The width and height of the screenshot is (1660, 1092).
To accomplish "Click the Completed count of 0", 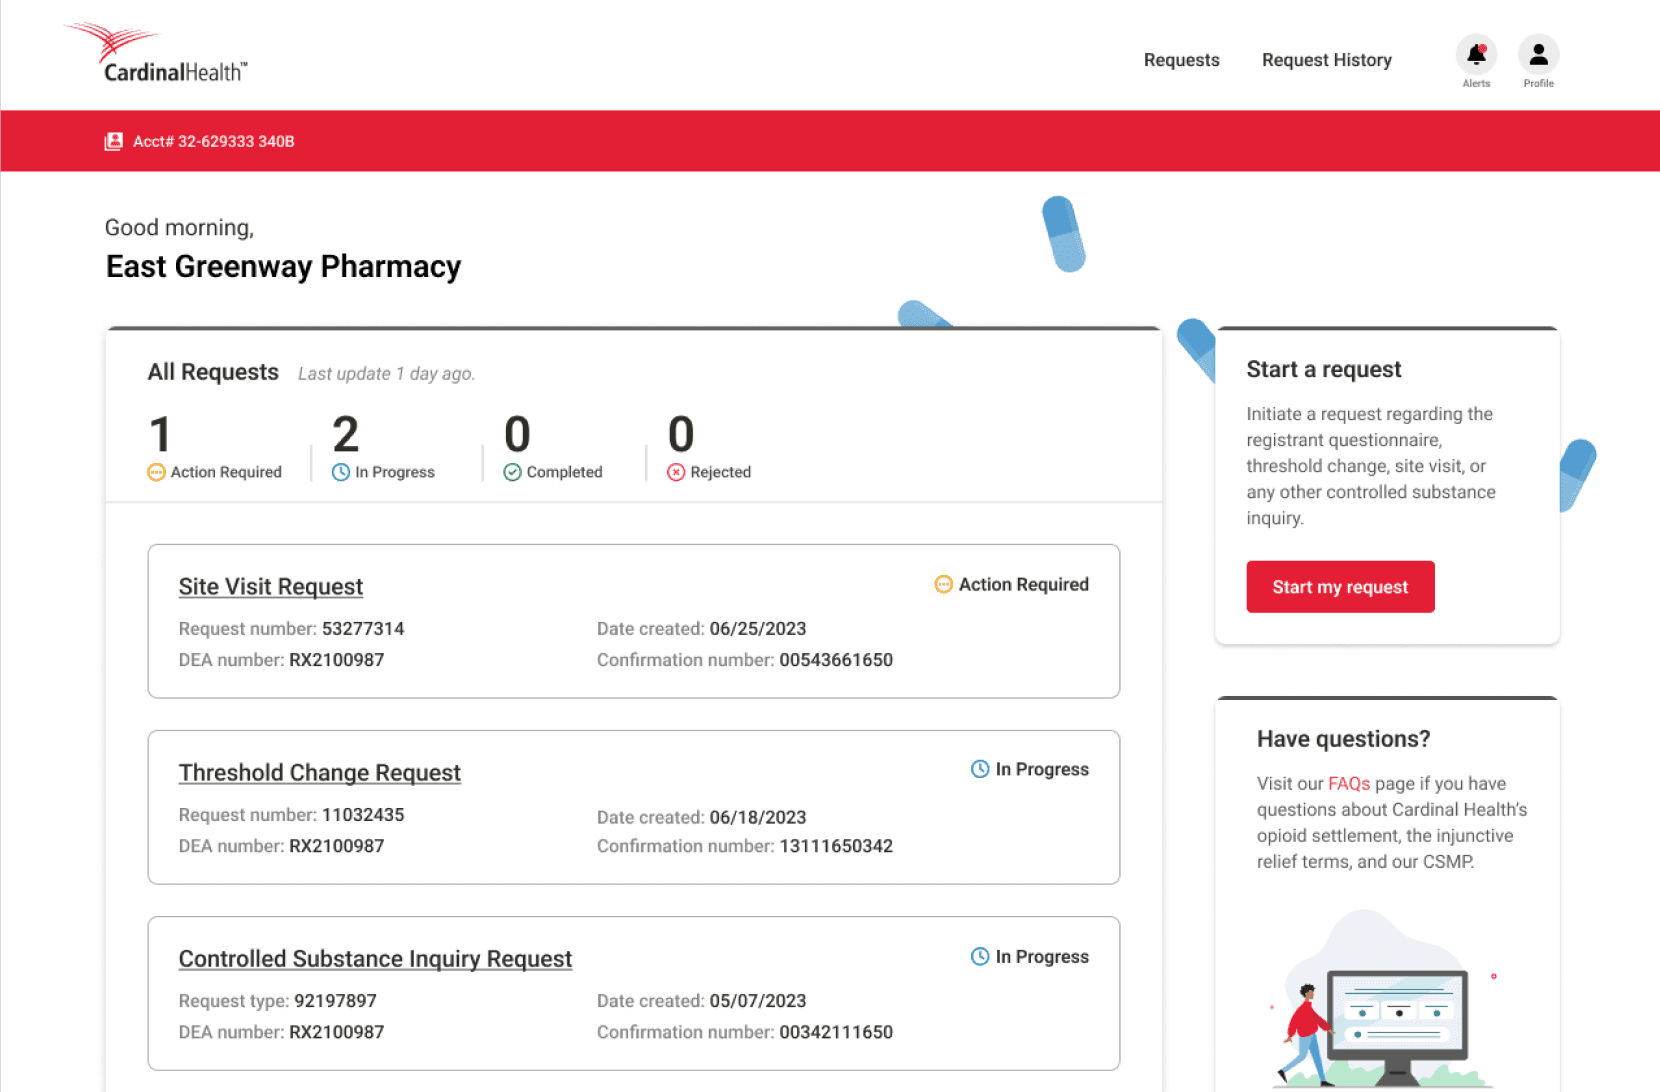I will [517, 435].
